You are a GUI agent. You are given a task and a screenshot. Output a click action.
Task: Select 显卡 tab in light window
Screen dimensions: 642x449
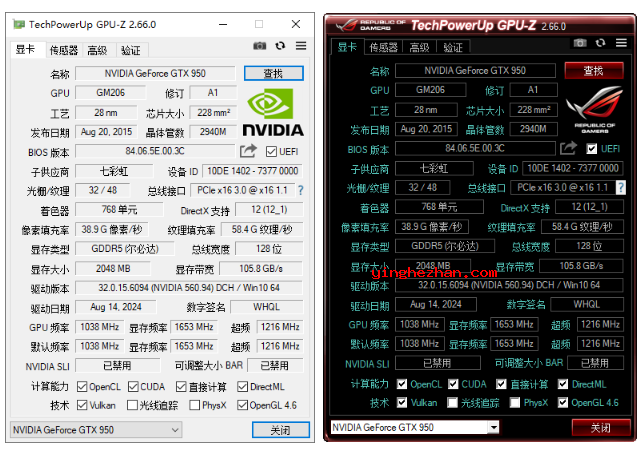coord(26,50)
